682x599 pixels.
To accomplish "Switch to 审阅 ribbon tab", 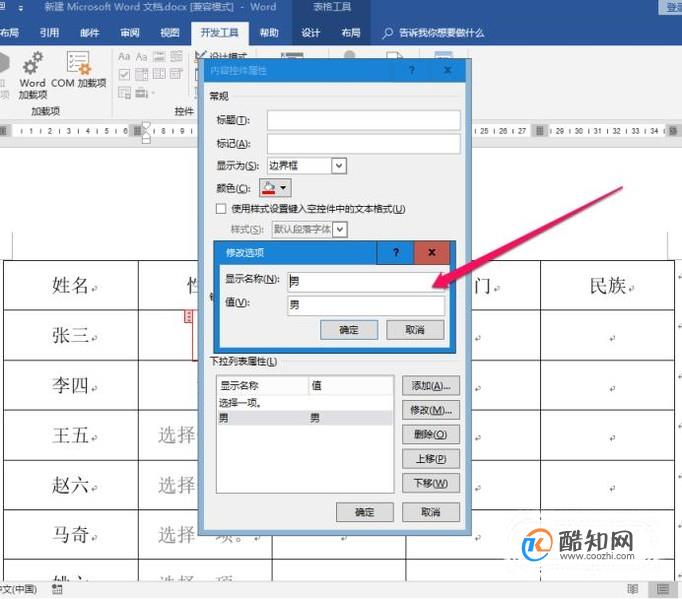I will click(130, 33).
